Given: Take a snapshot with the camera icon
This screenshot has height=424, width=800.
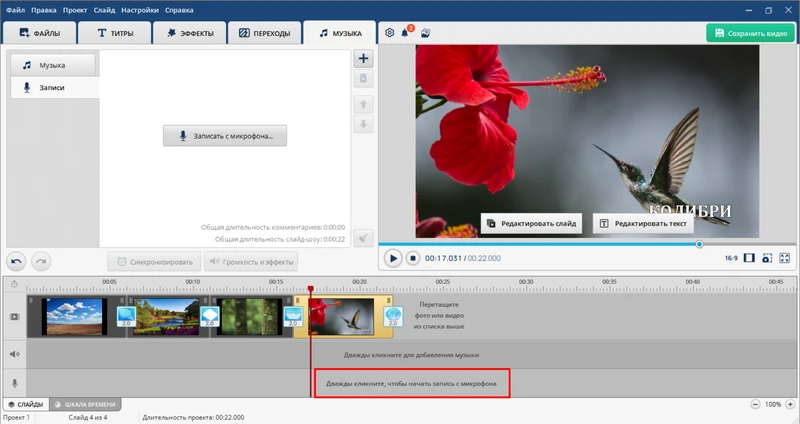Looking at the screenshot, I should pyautogui.click(x=767, y=258).
